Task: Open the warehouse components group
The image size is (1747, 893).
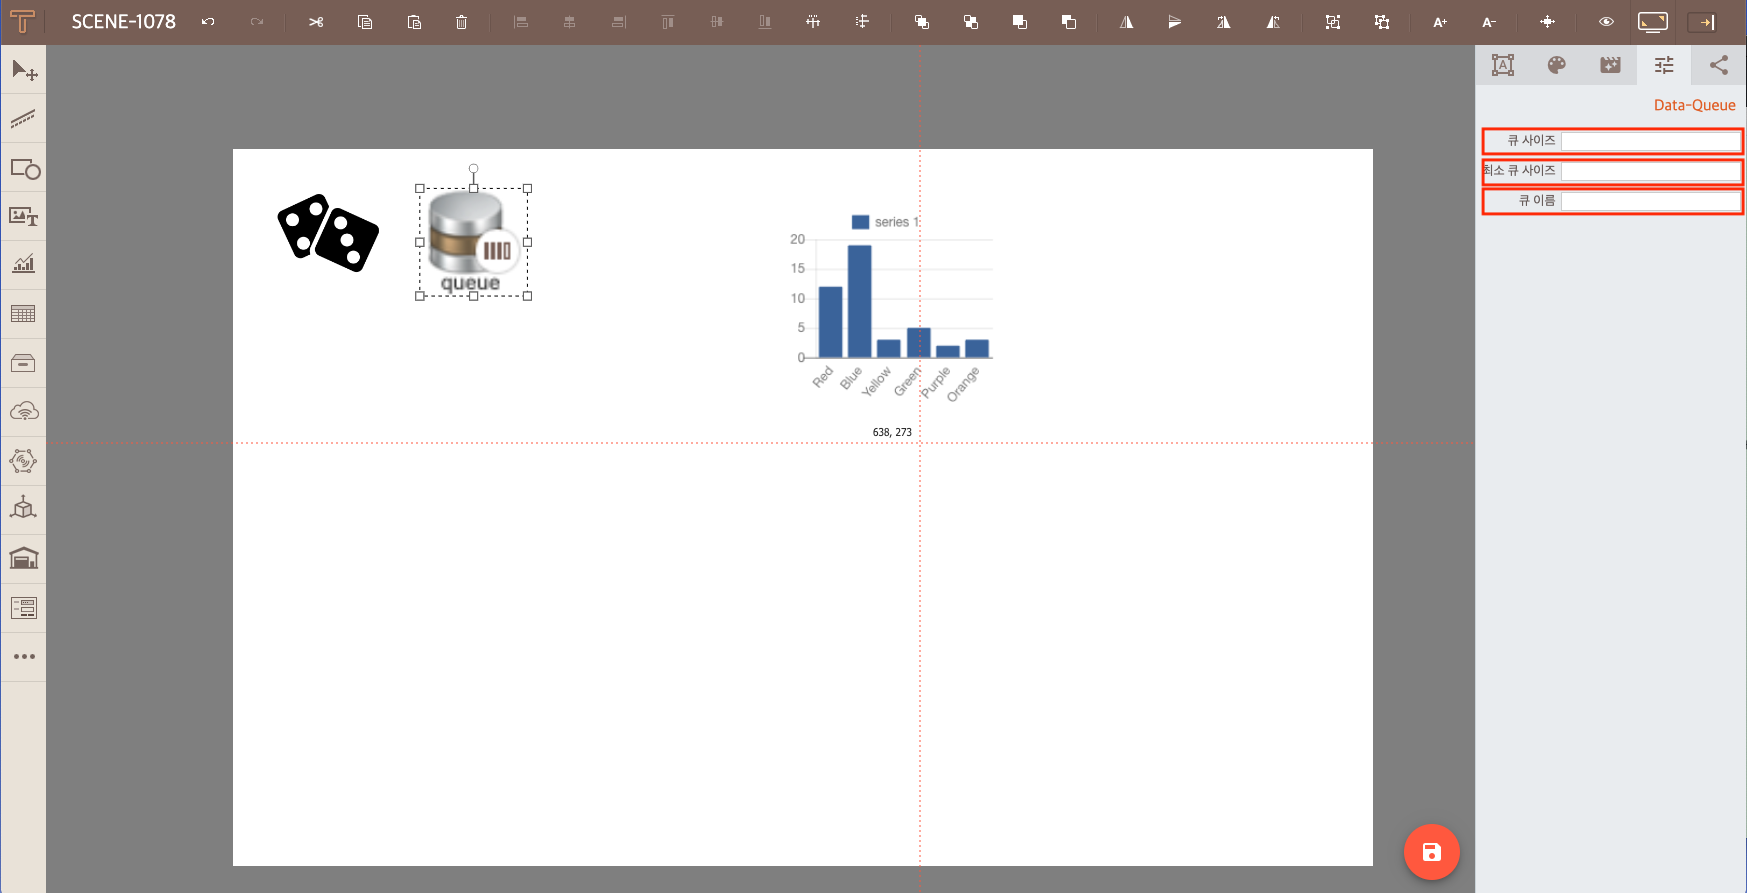Action: click(x=24, y=558)
